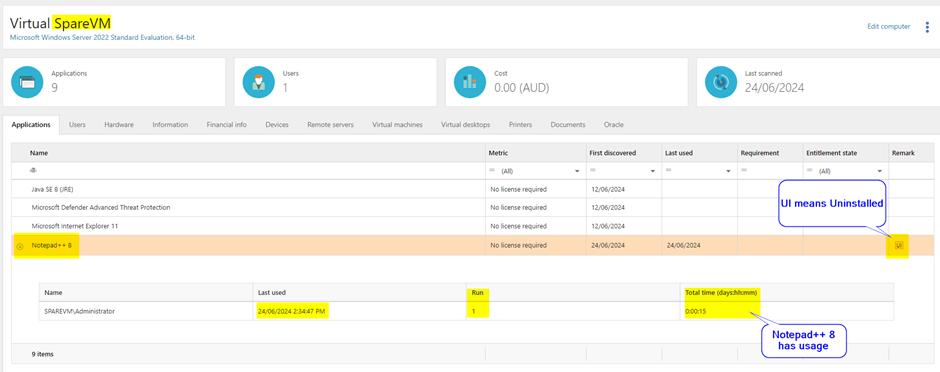
Task: Open the Last used date filter dropdown
Action: pos(728,171)
